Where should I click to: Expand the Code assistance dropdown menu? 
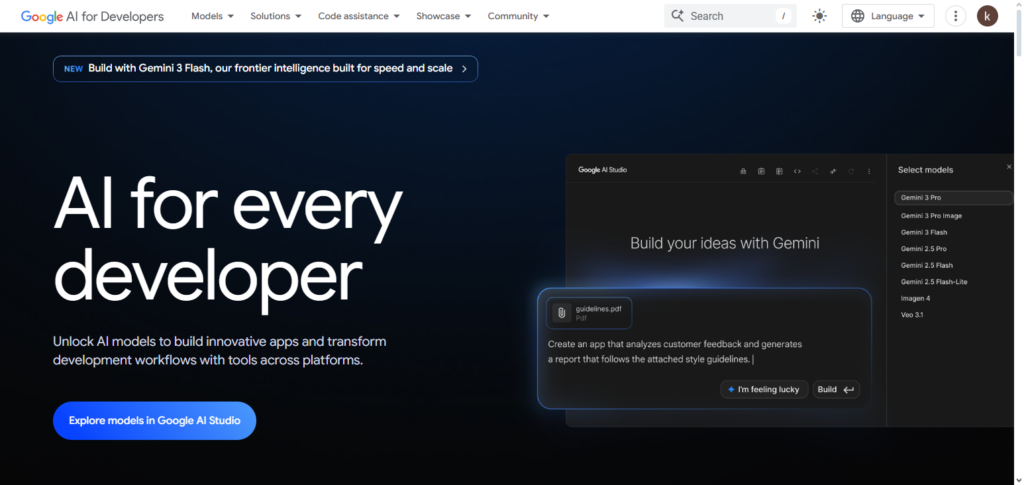359,16
